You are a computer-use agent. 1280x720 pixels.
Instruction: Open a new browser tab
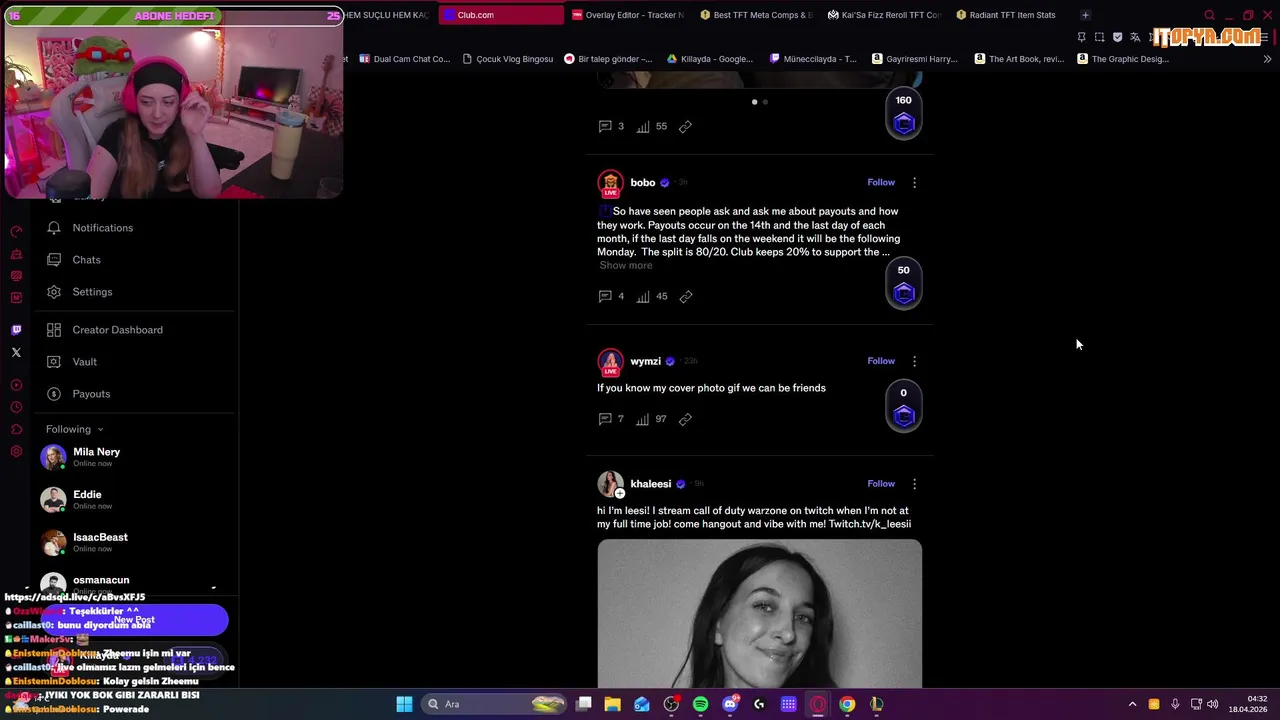point(1085,15)
